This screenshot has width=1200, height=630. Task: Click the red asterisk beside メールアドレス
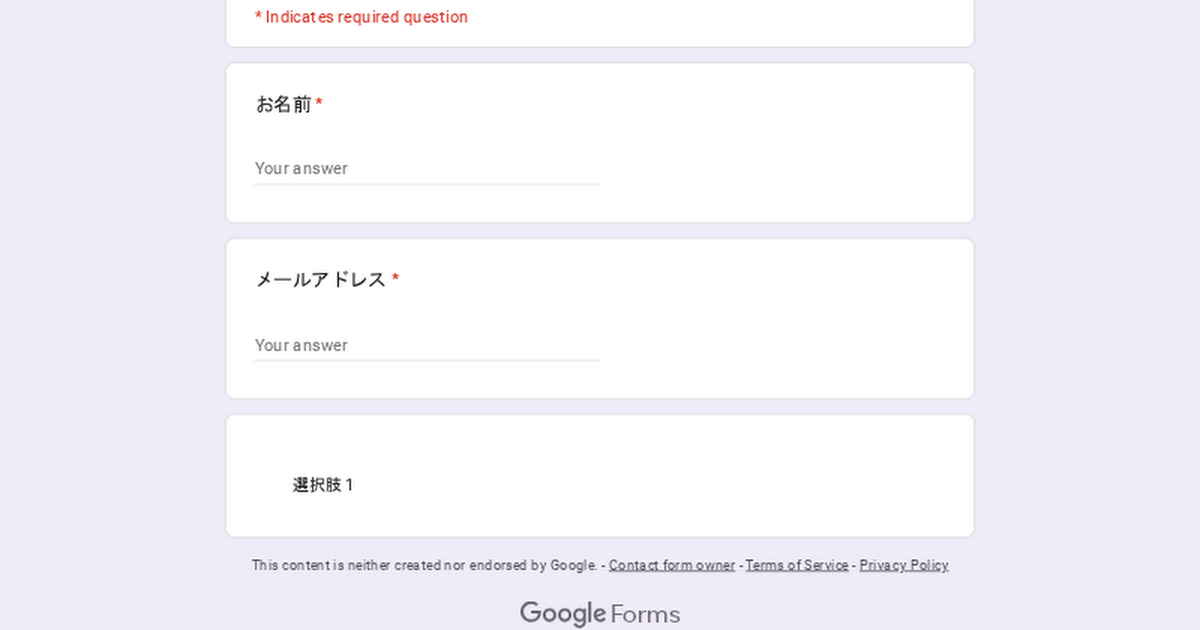pyautogui.click(x=395, y=279)
